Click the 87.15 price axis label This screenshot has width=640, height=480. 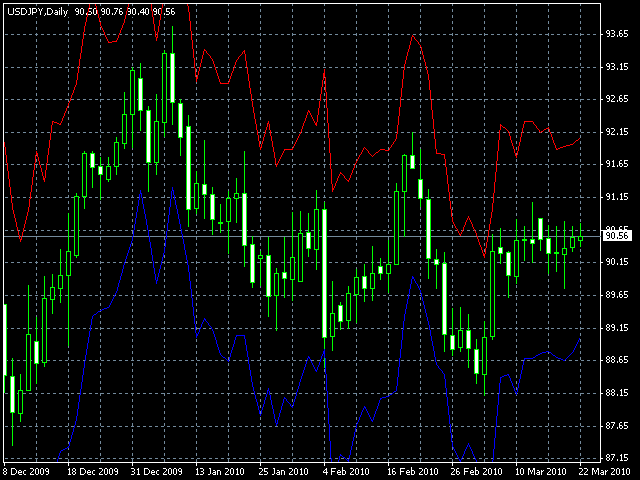617,458
